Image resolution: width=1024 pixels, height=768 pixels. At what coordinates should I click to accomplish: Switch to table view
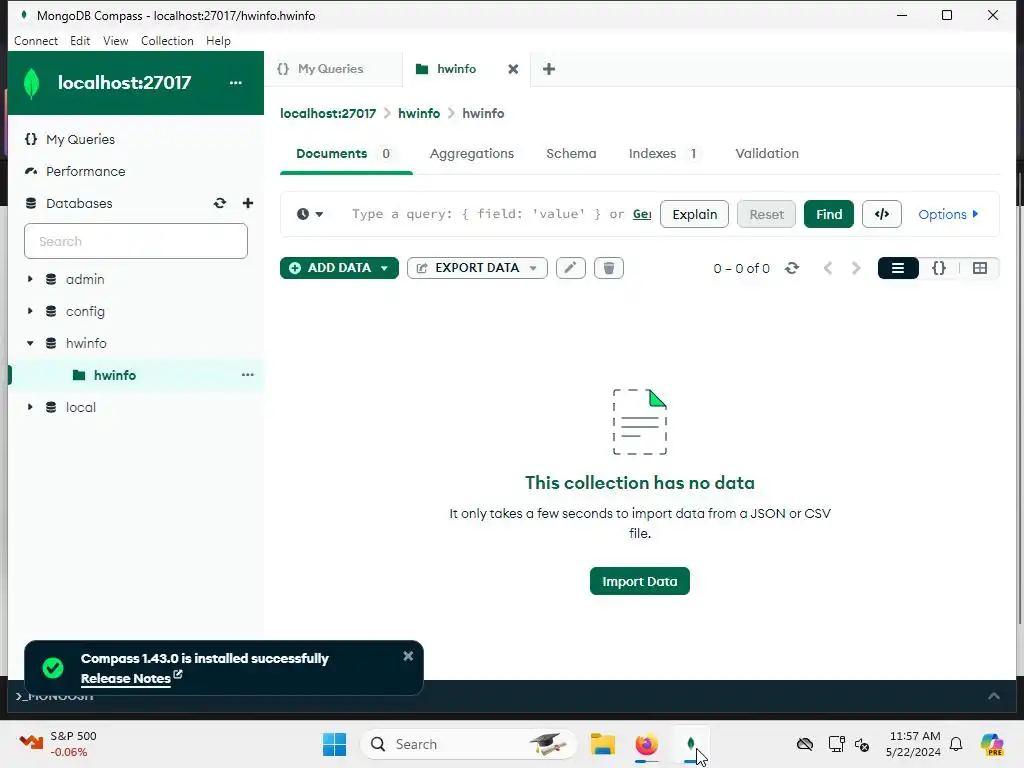(x=980, y=268)
